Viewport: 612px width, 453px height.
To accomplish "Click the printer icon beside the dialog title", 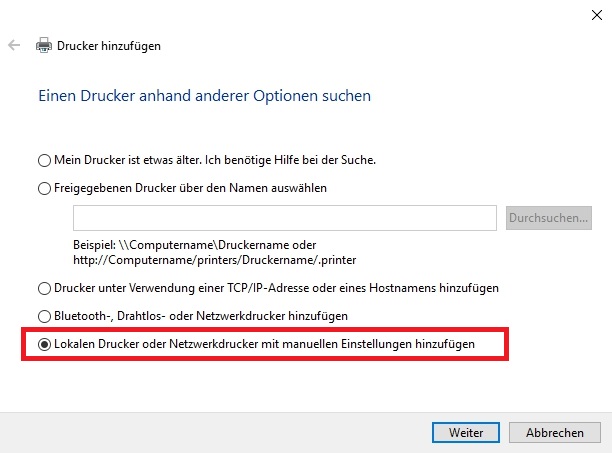I will [x=44, y=45].
